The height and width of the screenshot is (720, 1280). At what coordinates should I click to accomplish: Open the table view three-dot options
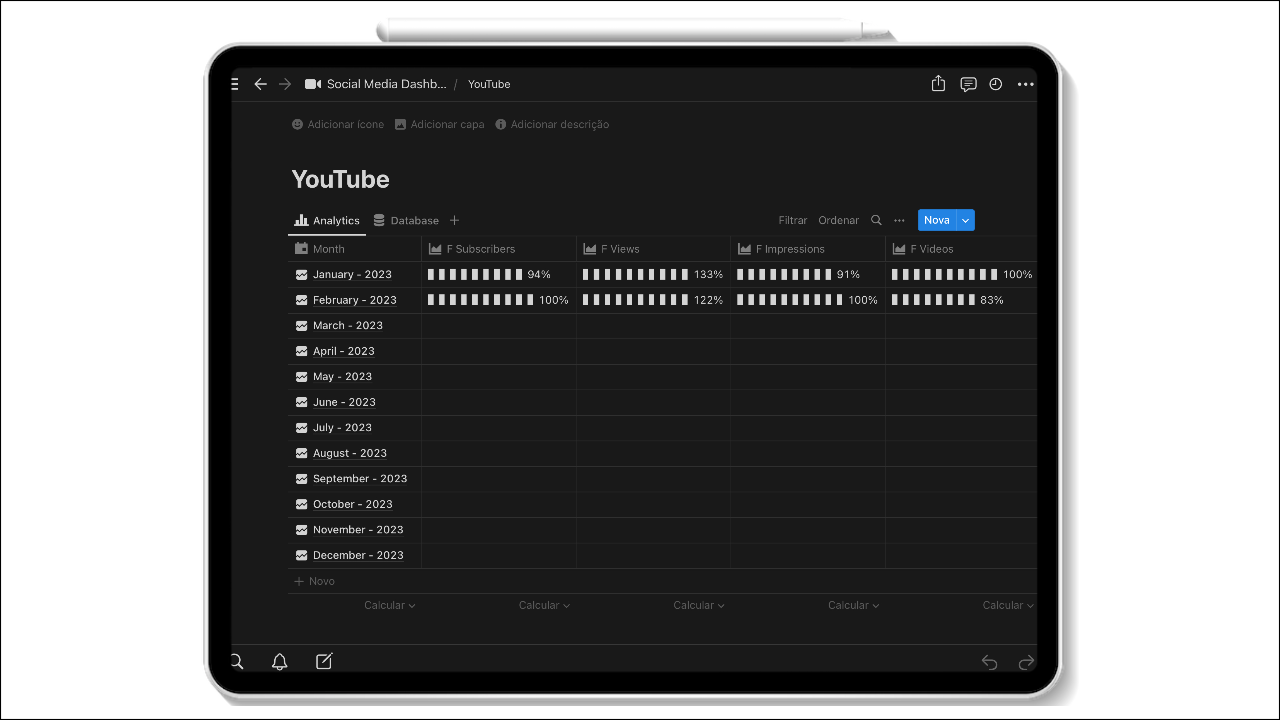(899, 220)
